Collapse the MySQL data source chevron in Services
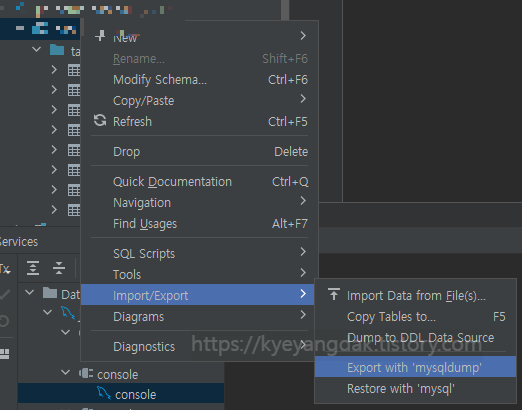The width and height of the screenshot is (522, 410). [x=48, y=312]
